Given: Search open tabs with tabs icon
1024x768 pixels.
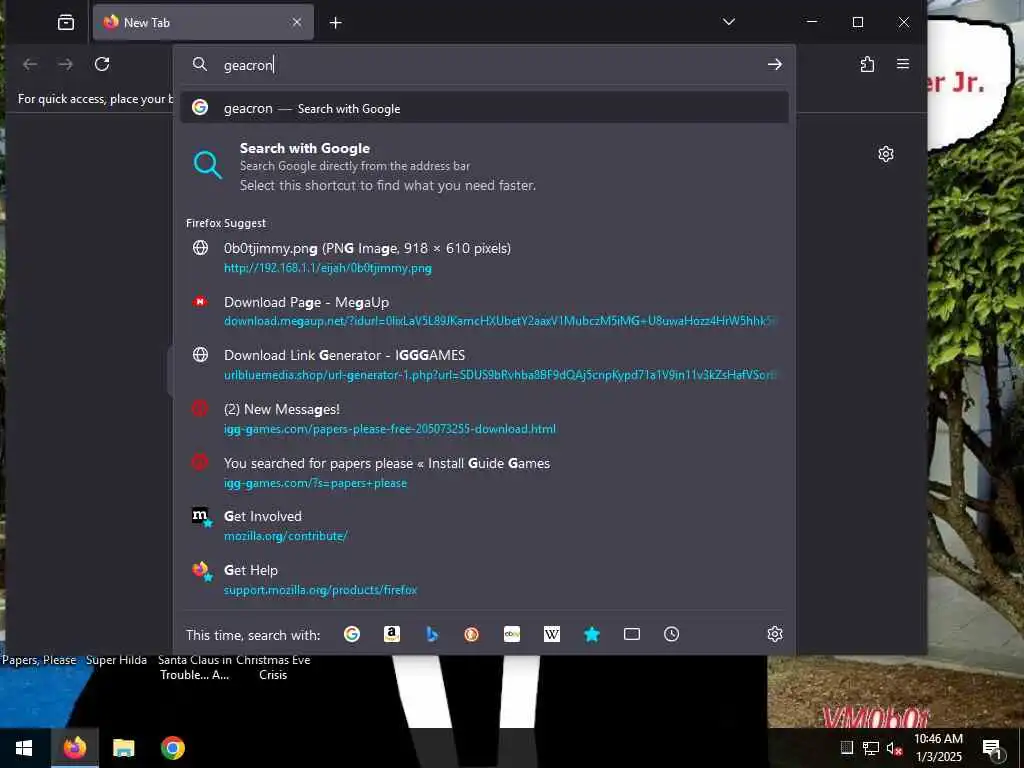Looking at the screenshot, I should coord(632,634).
